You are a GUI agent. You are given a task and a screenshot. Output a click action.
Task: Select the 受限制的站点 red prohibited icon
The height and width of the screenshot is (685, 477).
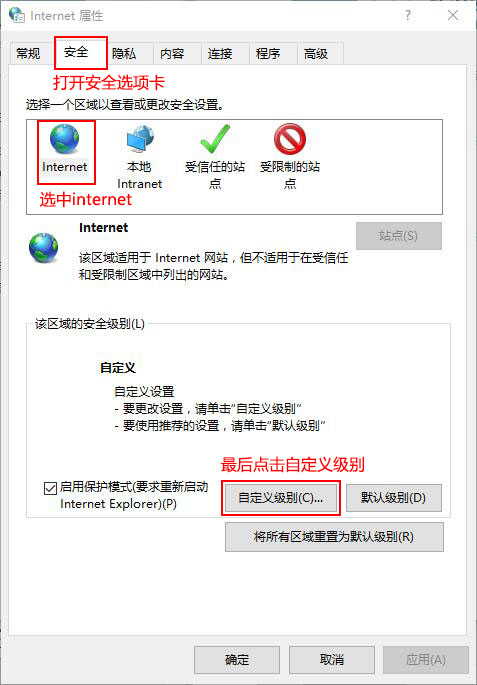[x=290, y=139]
